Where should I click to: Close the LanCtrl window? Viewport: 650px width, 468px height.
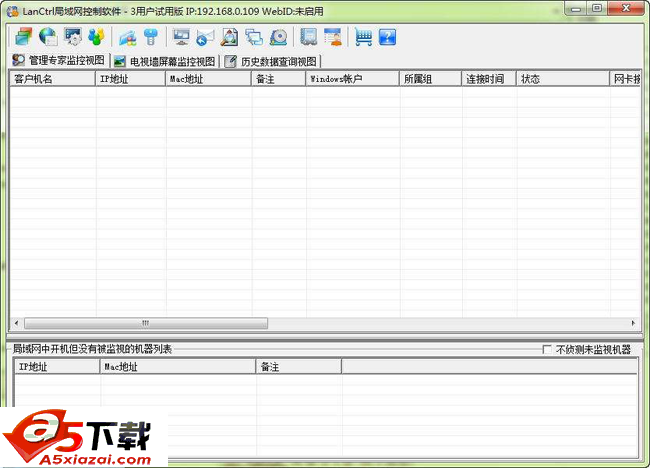coord(626,9)
